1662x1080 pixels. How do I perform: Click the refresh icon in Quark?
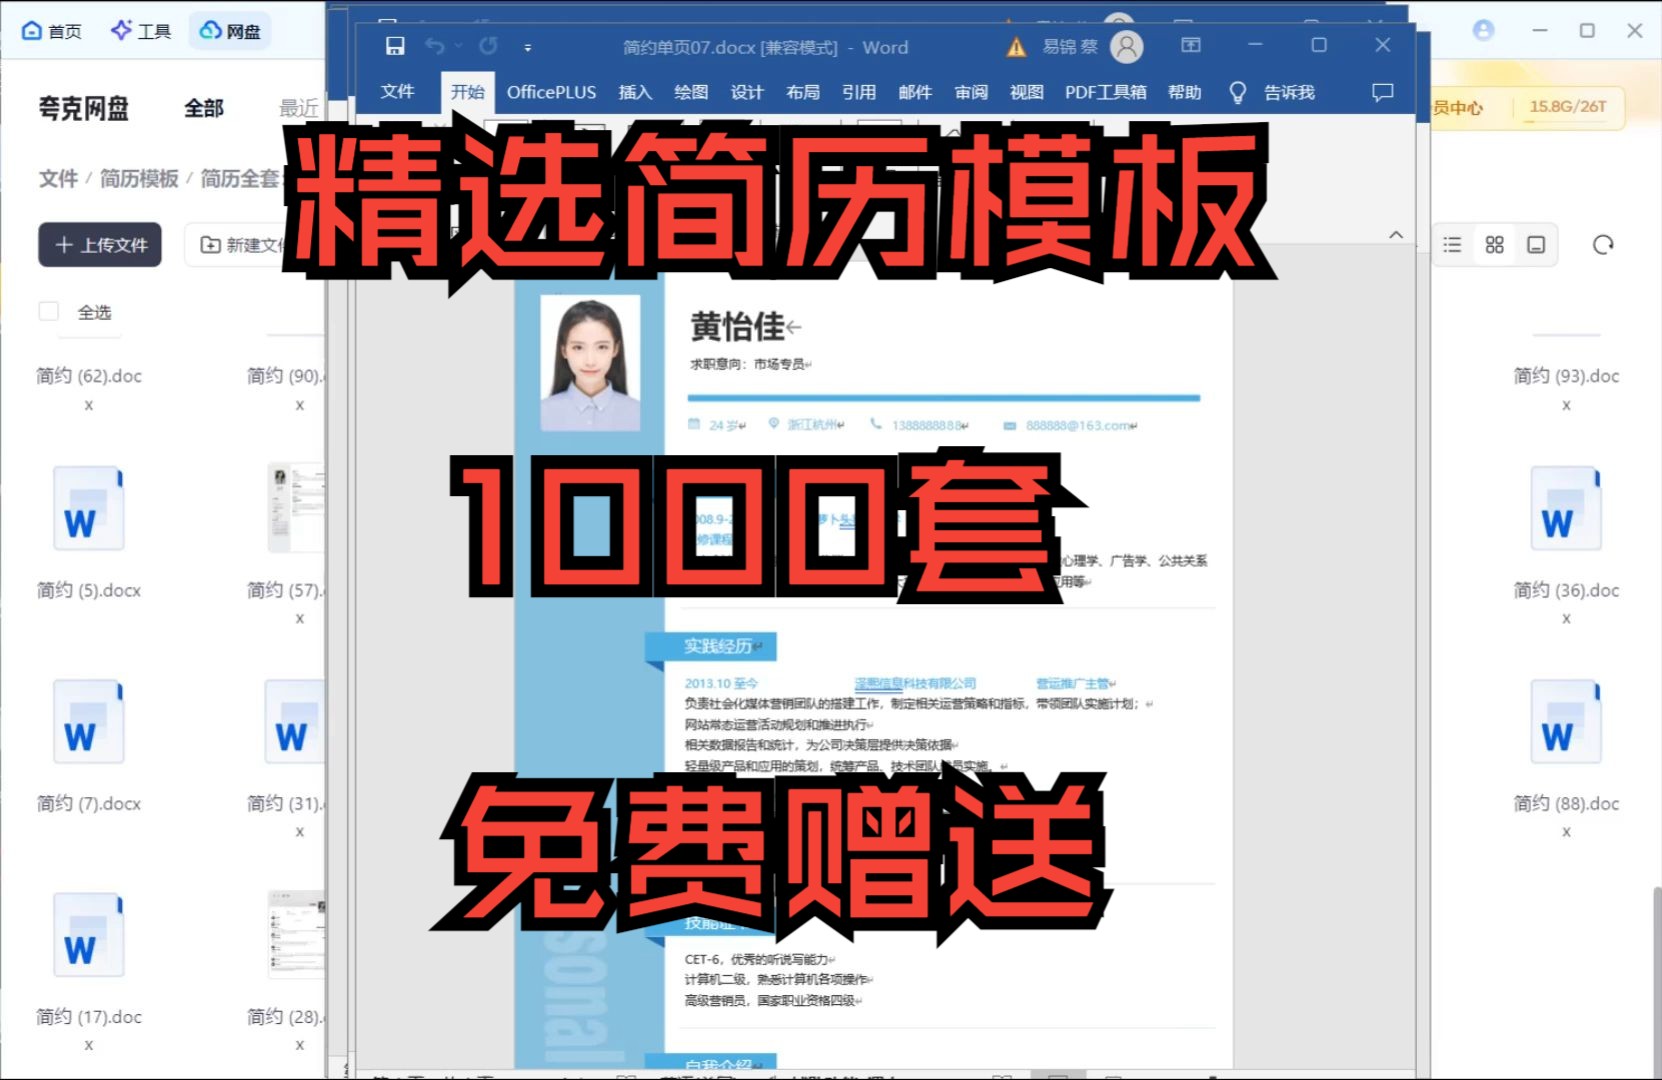[x=1603, y=245]
